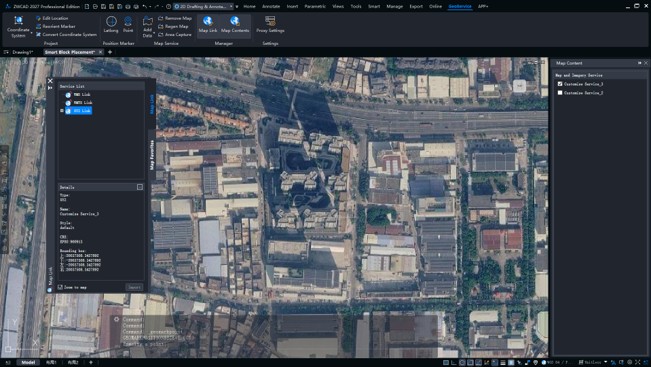Click the Undo arrow in title bar
Screen dimensions: 651x367
pyautogui.click(x=144, y=6)
